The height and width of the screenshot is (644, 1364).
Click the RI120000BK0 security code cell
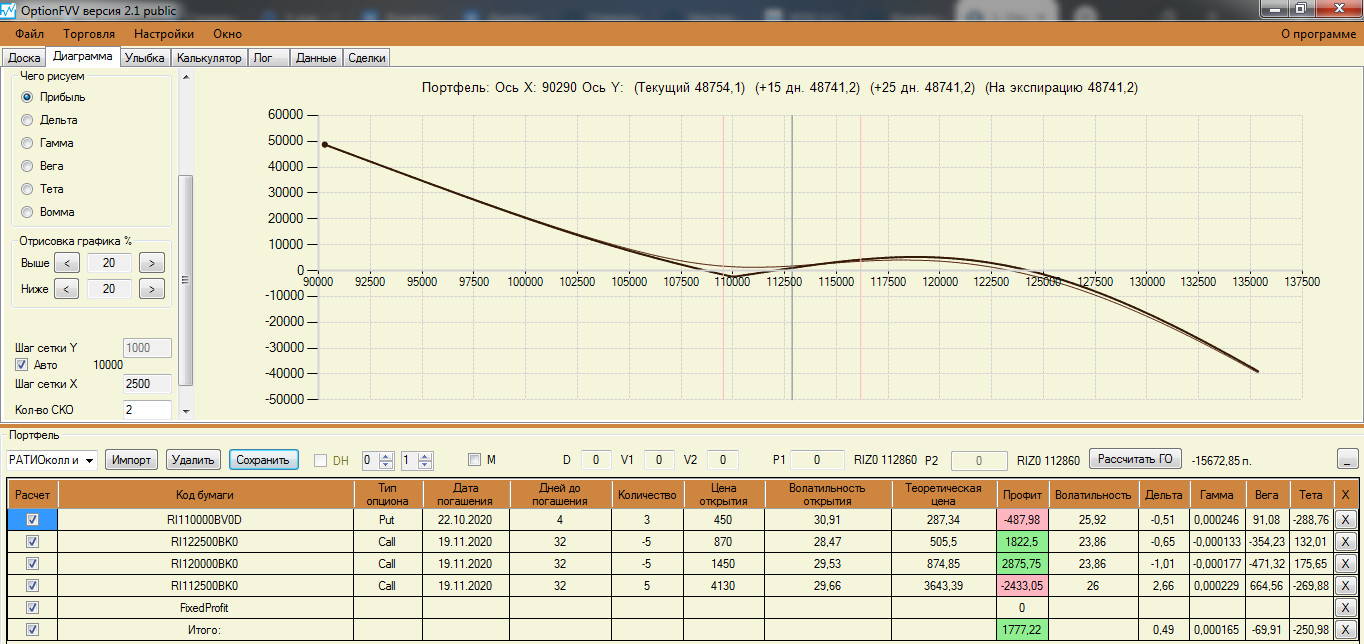[205, 564]
